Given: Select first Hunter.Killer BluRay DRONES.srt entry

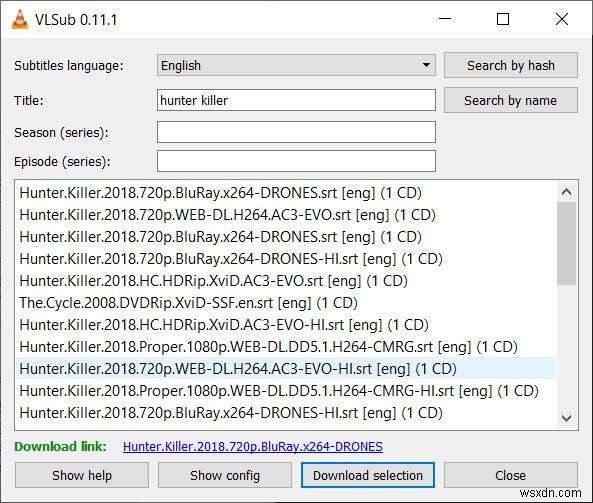Looking at the screenshot, I should (x=286, y=193).
